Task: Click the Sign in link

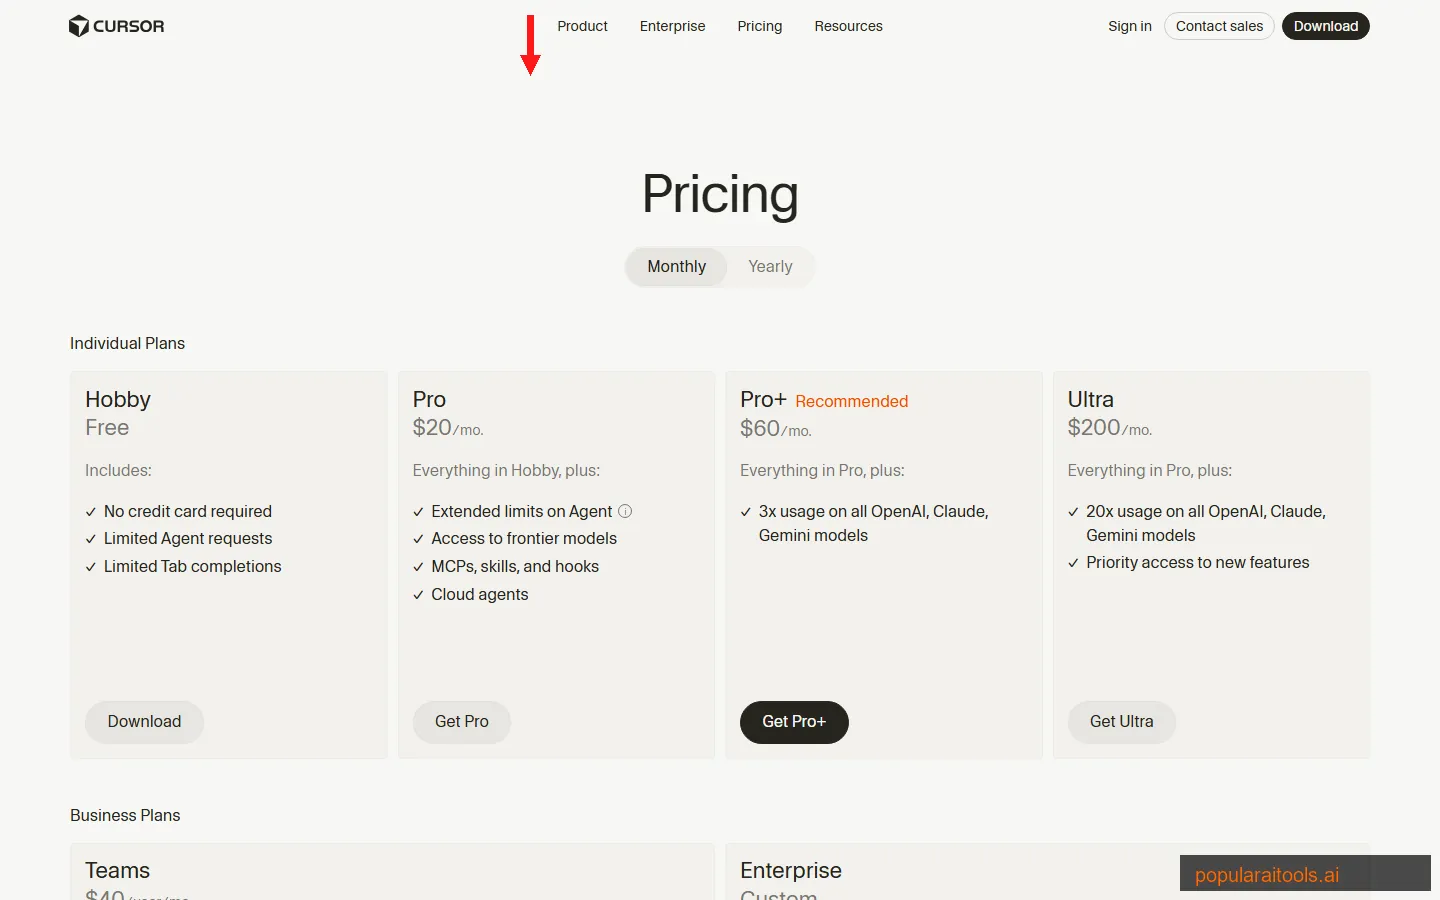Action: tap(1129, 26)
